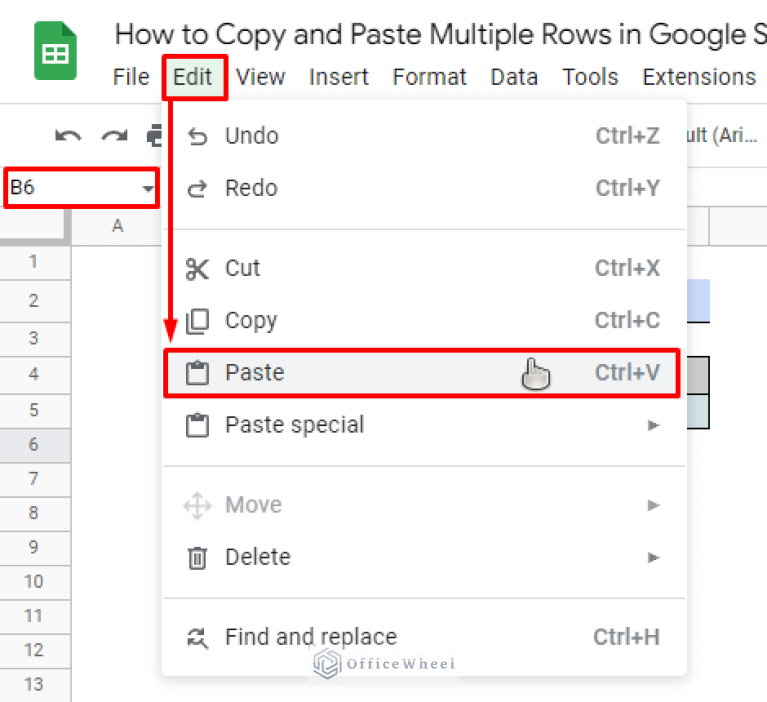Click the scissors Cut icon

197,269
